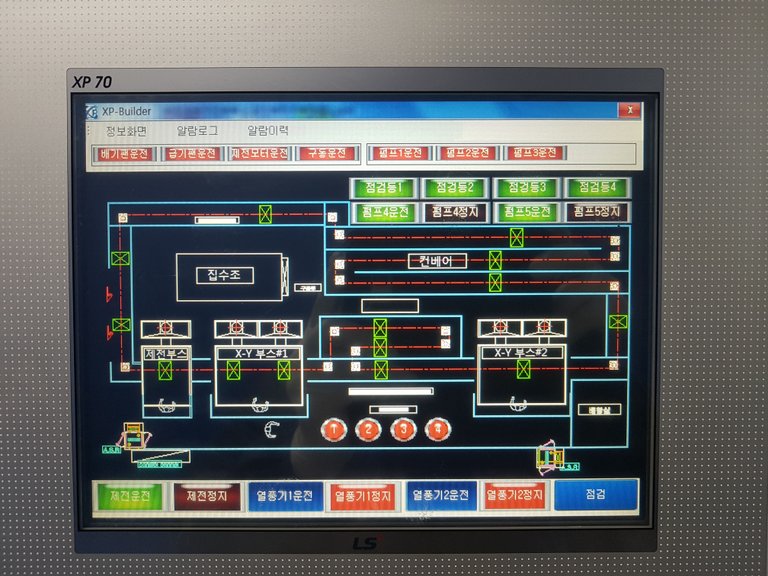
Task: Click right fan symbol above X-Y 부스#2
Action: pyautogui.click(x=544, y=327)
